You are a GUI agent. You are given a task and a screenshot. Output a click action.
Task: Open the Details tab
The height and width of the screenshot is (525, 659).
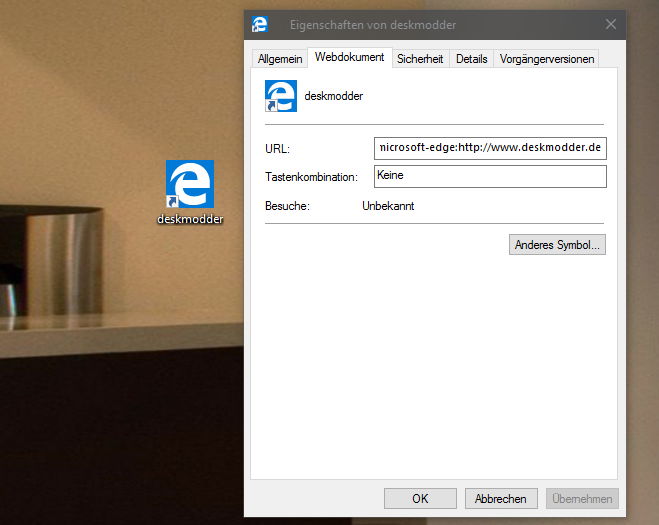coord(472,59)
